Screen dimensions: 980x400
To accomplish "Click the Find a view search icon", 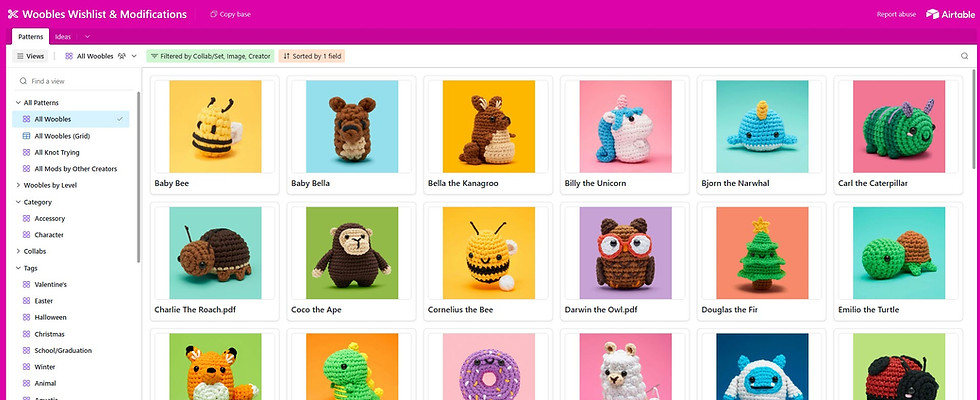I will tap(23, 81).
